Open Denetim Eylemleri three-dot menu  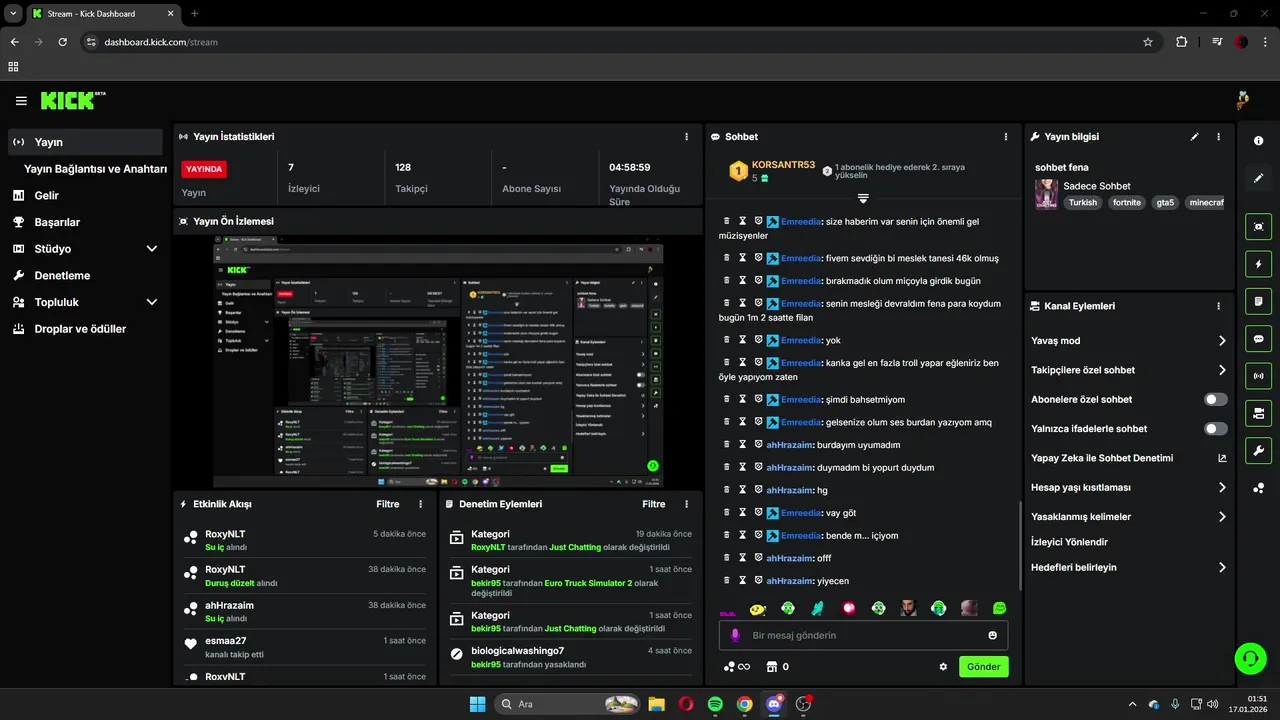686,504
